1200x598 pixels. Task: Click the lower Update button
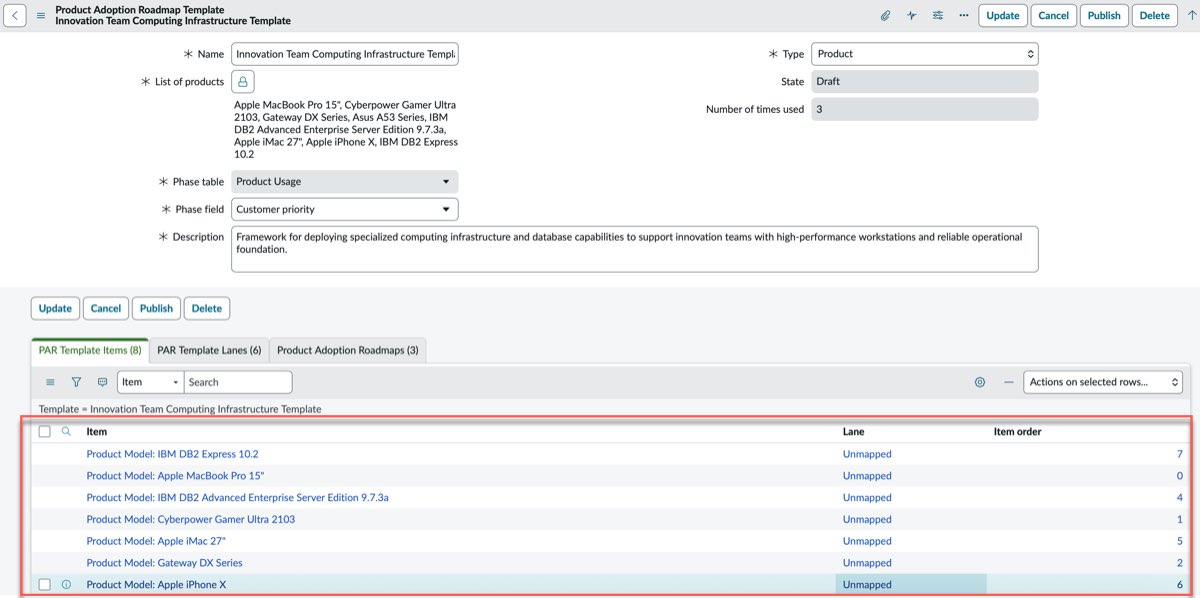55,308
